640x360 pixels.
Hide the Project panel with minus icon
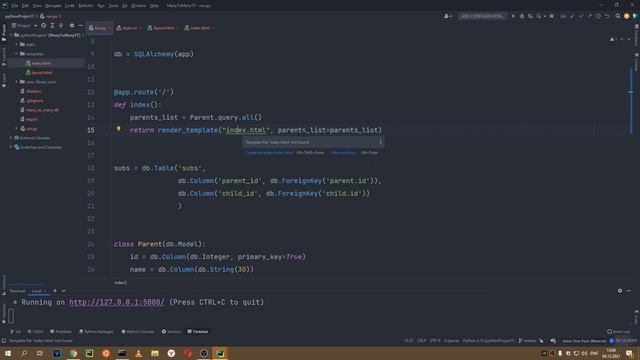[80, 25]
